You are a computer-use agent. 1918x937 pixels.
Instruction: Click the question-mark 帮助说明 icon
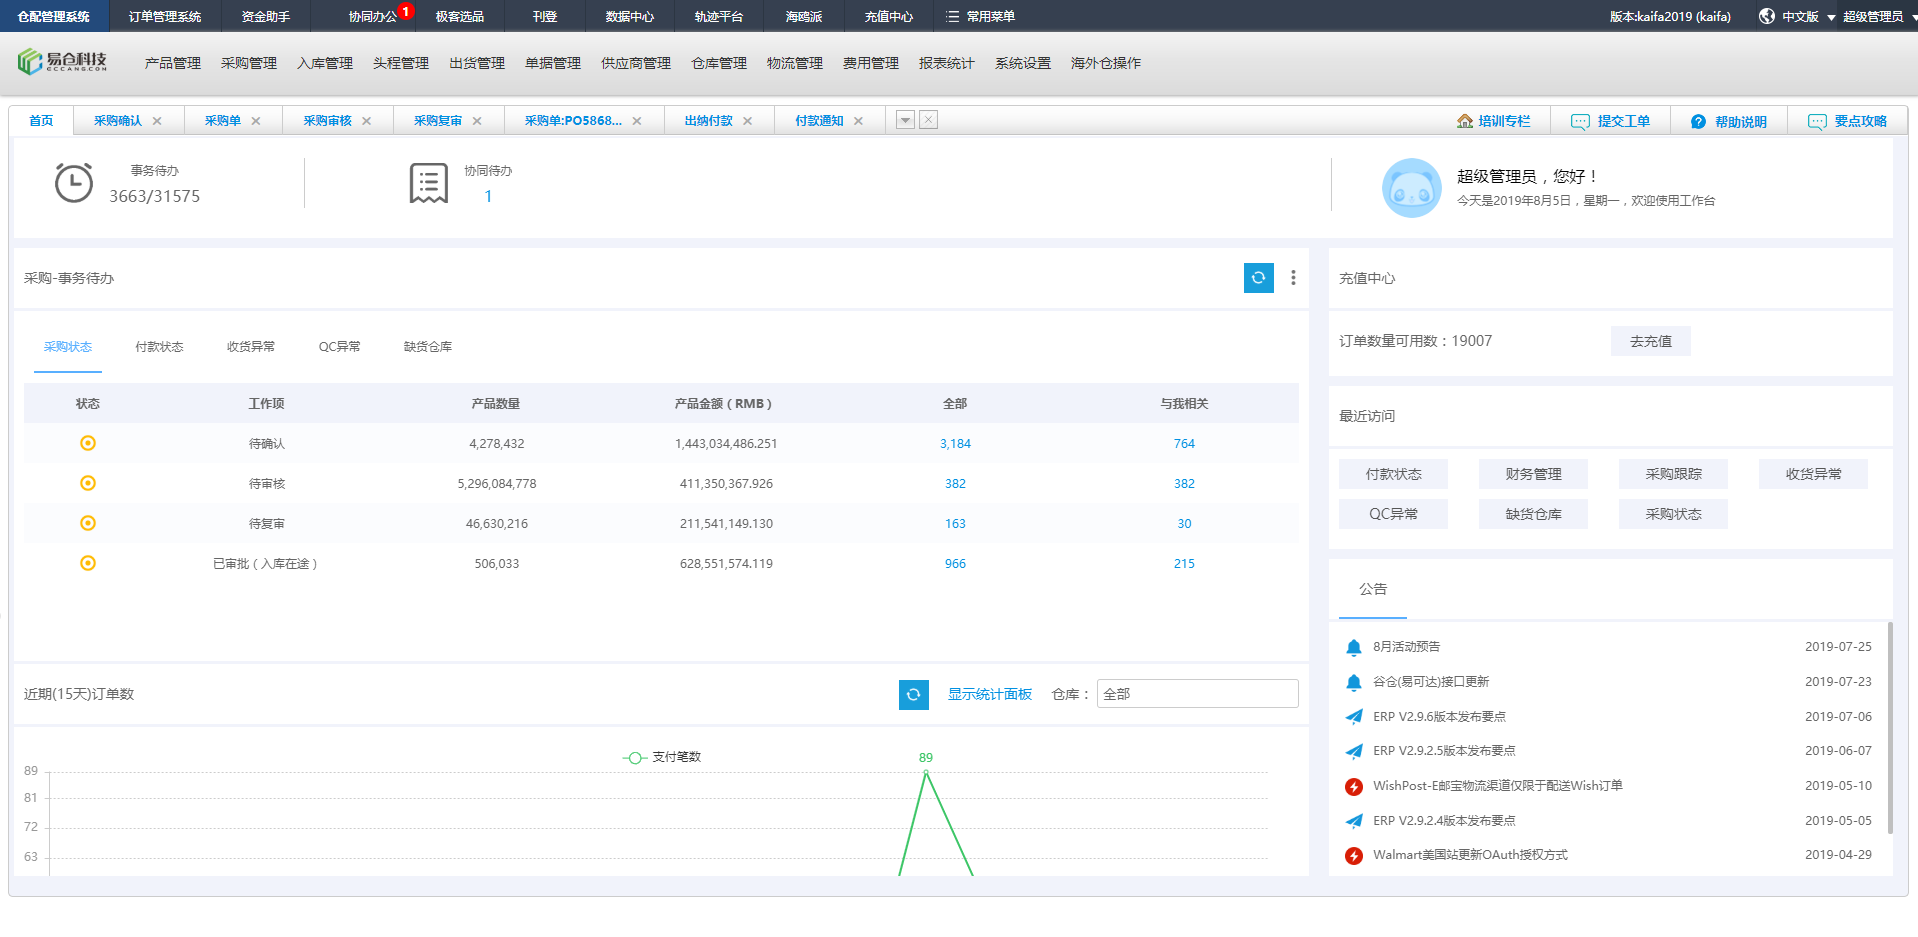pyautogui.click(x=1698, y=120)
